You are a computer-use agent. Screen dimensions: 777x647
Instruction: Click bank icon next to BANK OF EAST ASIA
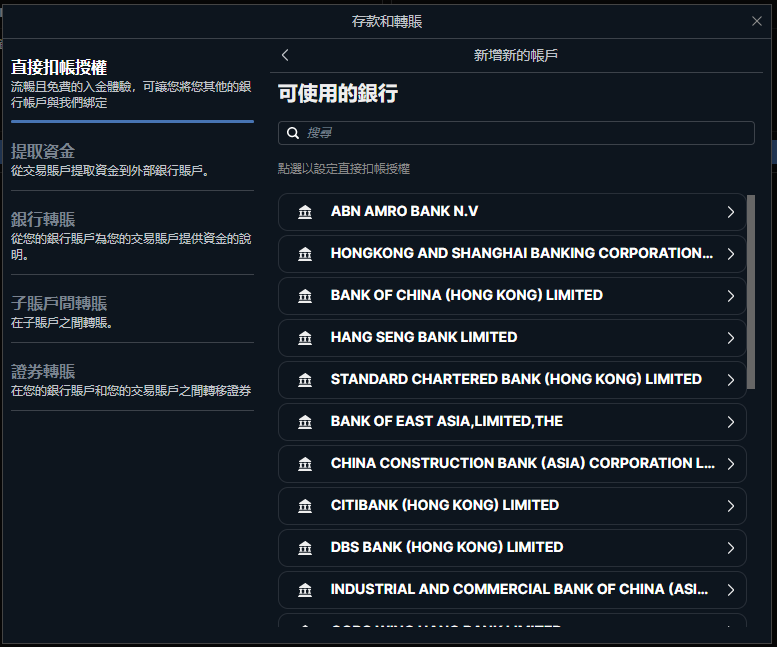[305, 422]
